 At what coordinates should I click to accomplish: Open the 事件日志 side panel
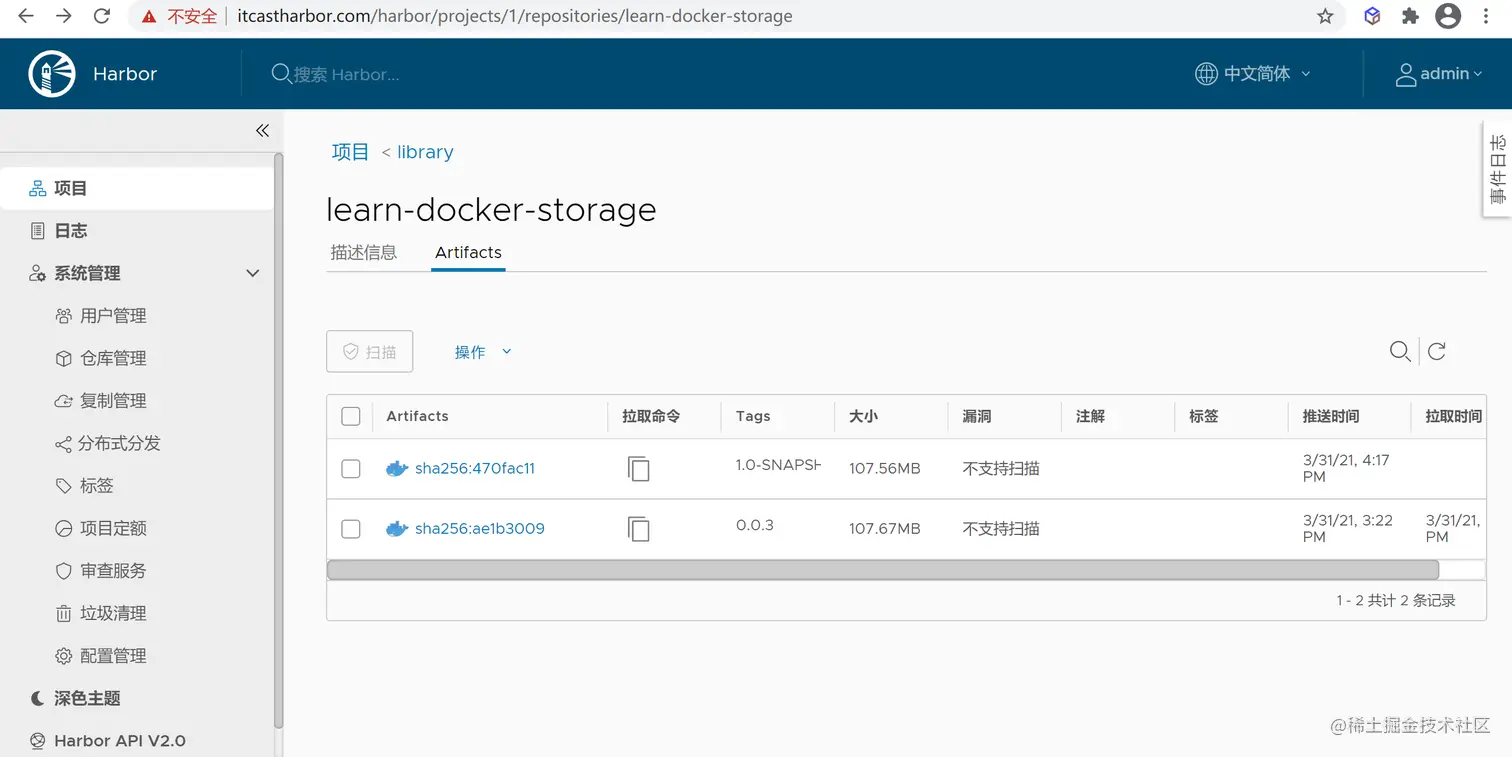pos(1496,168)
